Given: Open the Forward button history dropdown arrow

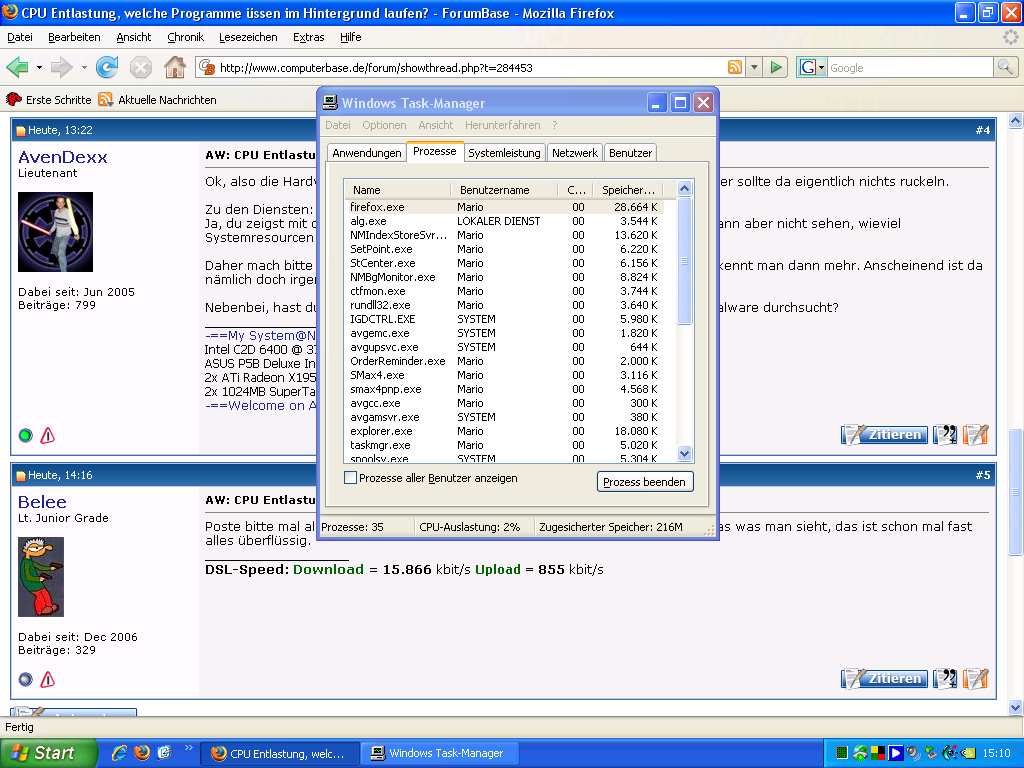Looking at the screenshot, I should 84,67.
